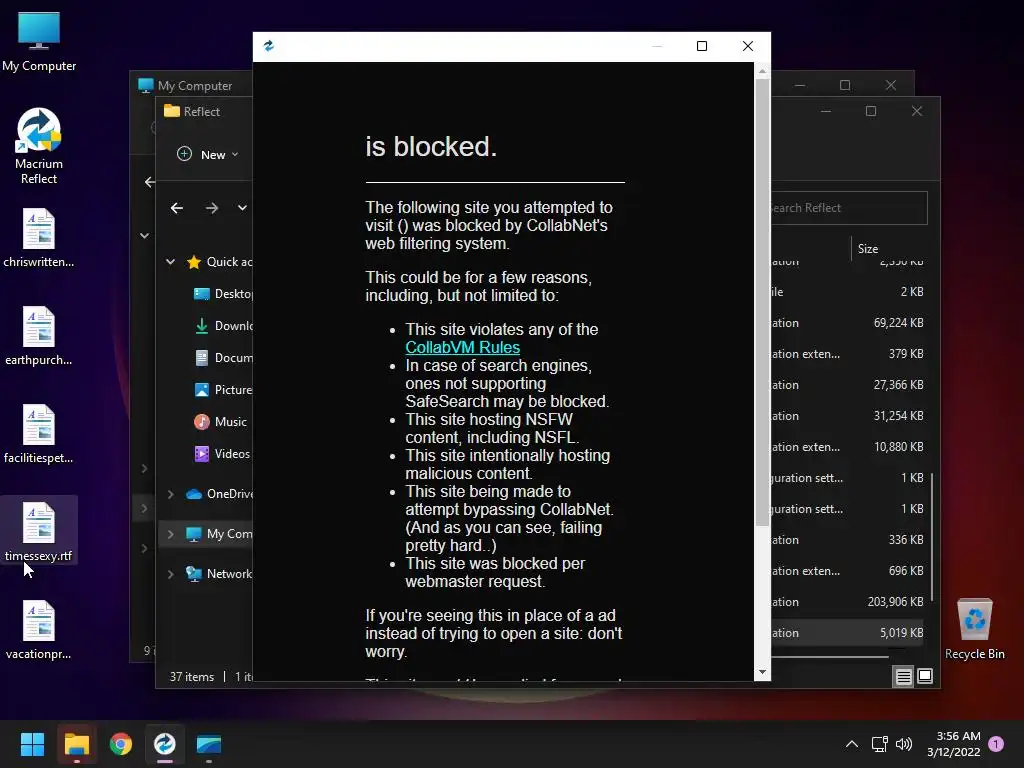
Task: Open recent locations dropdown in Reflect explorer
Action: pyautogui.click(x=242, y=208)
